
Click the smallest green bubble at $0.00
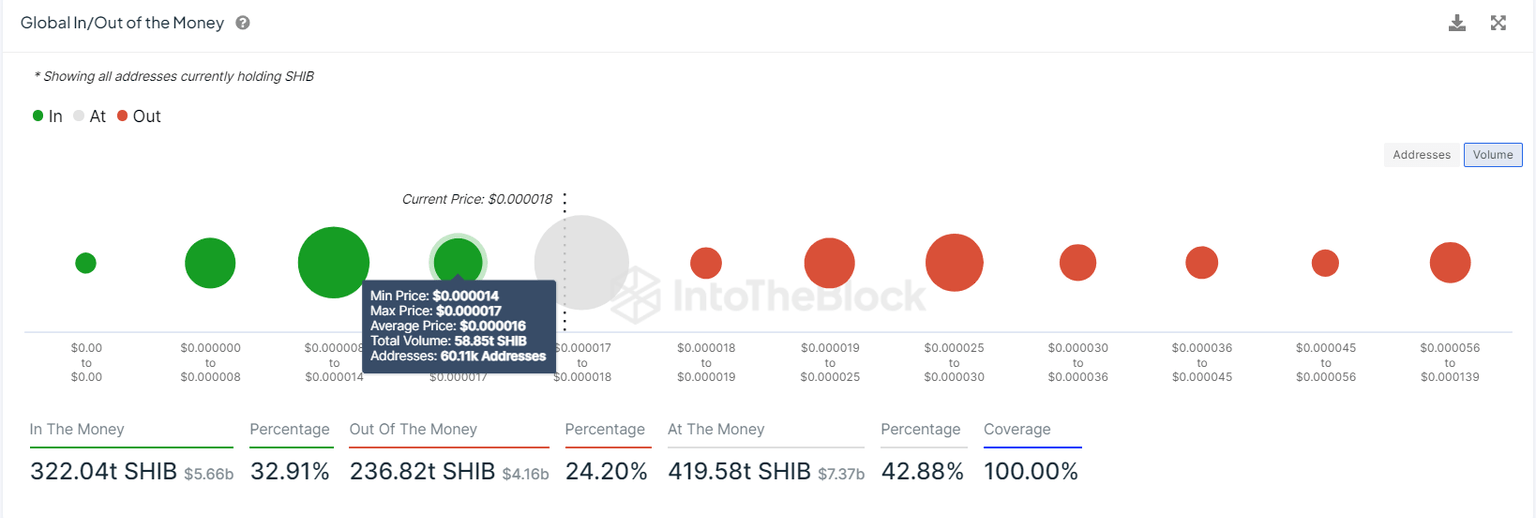pyautogui.click(x=86, y=263)
